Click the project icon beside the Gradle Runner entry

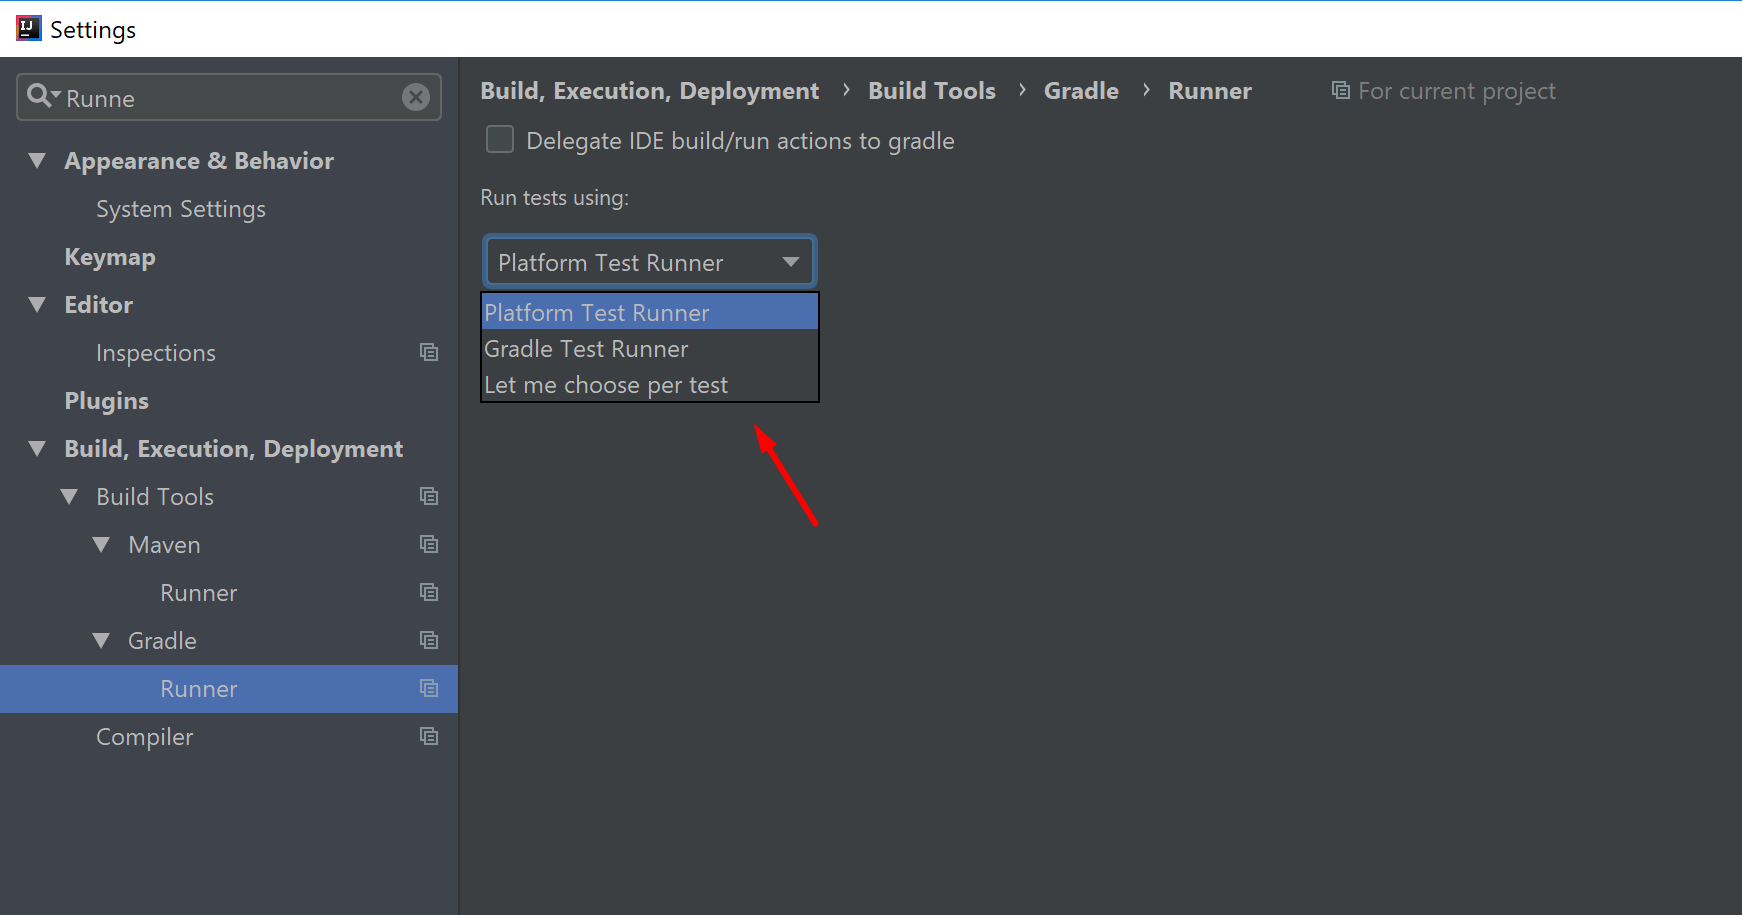tap(429, 688)
